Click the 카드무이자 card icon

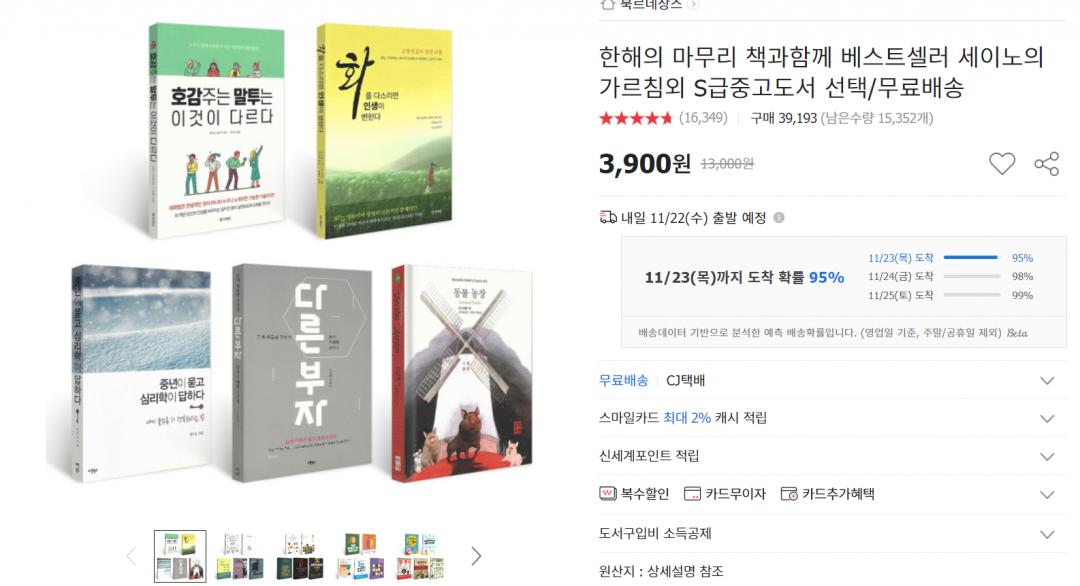click(692, 494)
